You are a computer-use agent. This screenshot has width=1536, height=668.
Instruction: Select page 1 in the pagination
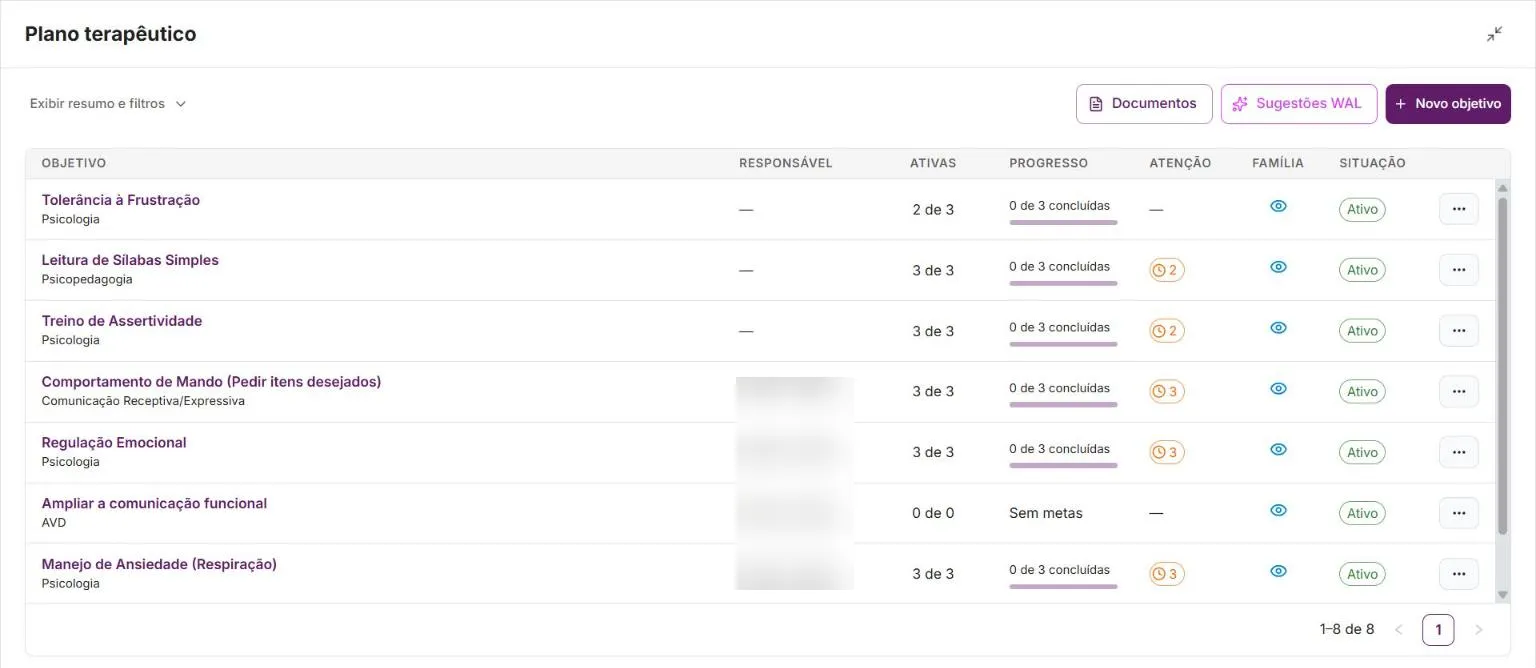pyautogui.click(x=1438, y=630)
